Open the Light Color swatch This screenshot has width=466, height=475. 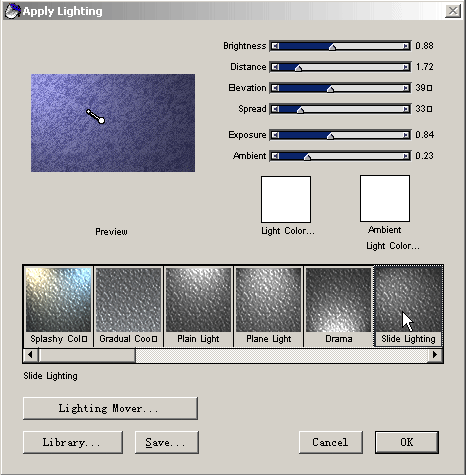(286, 199)
